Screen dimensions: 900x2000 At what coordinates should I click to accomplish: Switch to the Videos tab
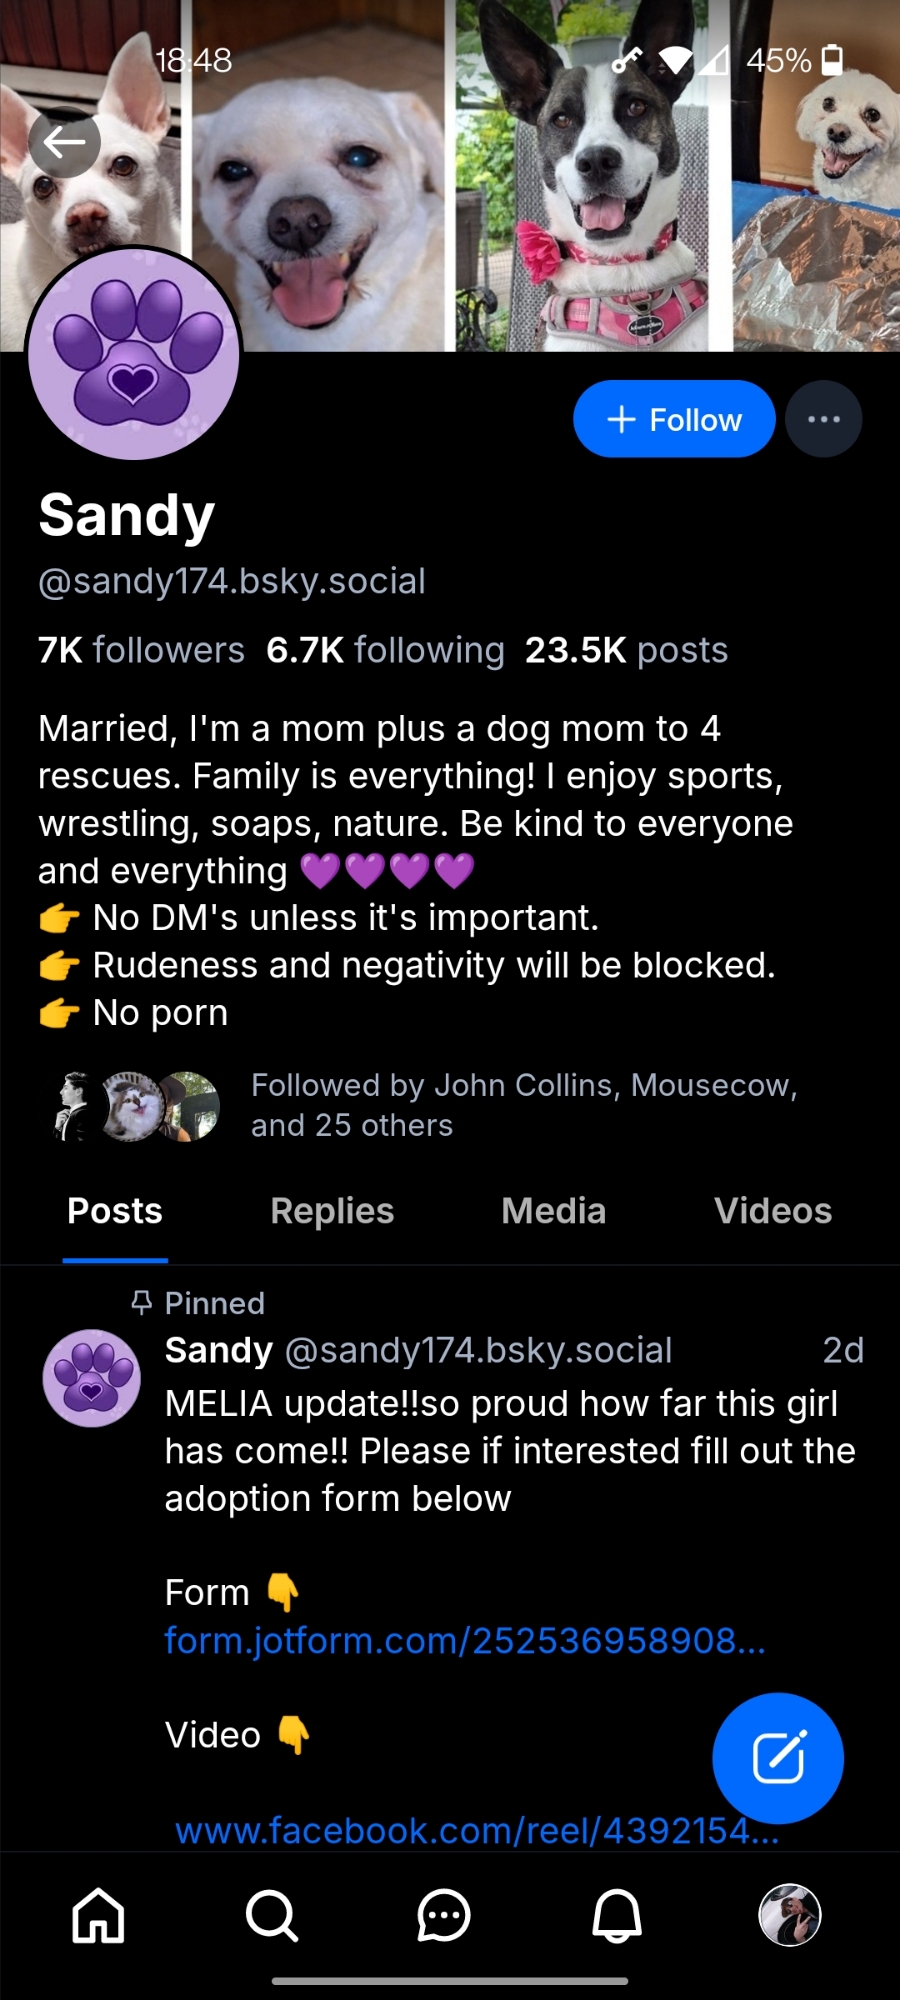click(x=773, y=1211)
